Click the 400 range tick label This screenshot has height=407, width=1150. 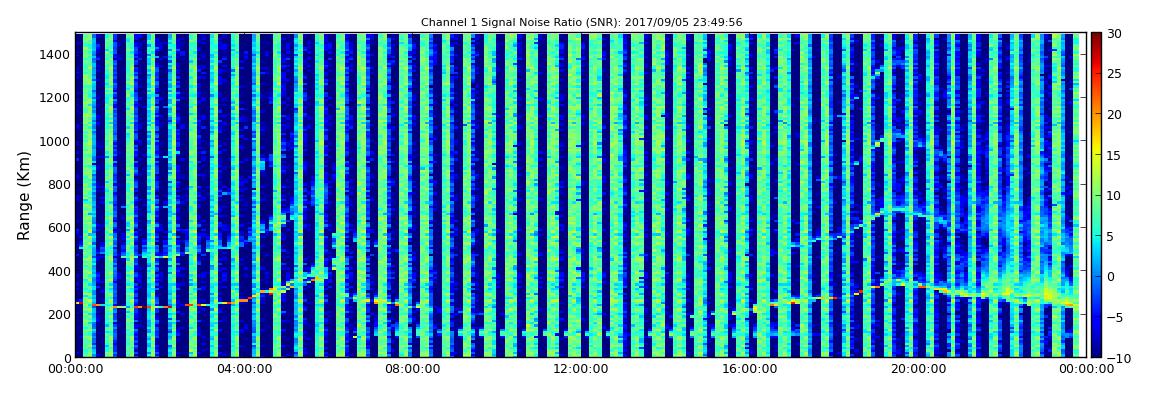(59, 271)
